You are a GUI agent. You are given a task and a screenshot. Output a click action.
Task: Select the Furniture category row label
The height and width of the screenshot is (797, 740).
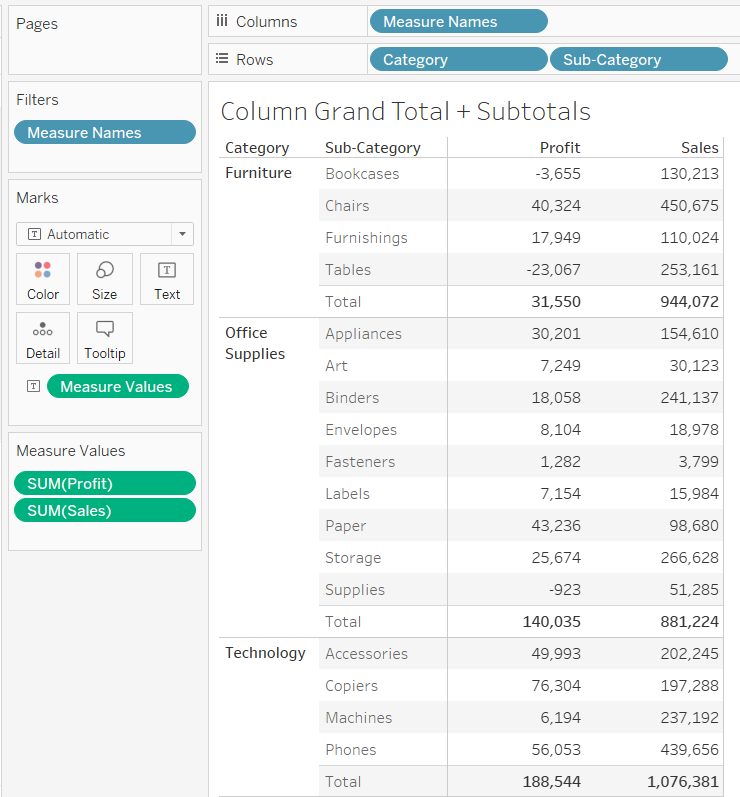(258, 173)
